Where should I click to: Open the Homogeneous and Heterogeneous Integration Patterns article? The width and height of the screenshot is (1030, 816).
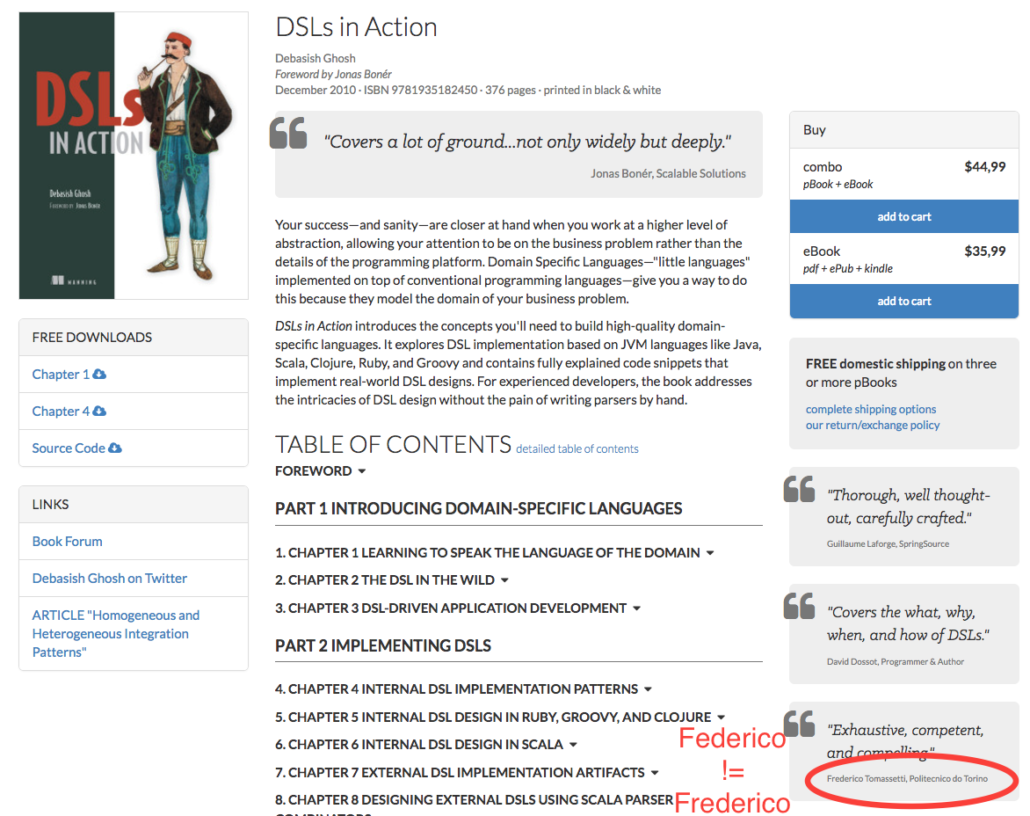116,633
